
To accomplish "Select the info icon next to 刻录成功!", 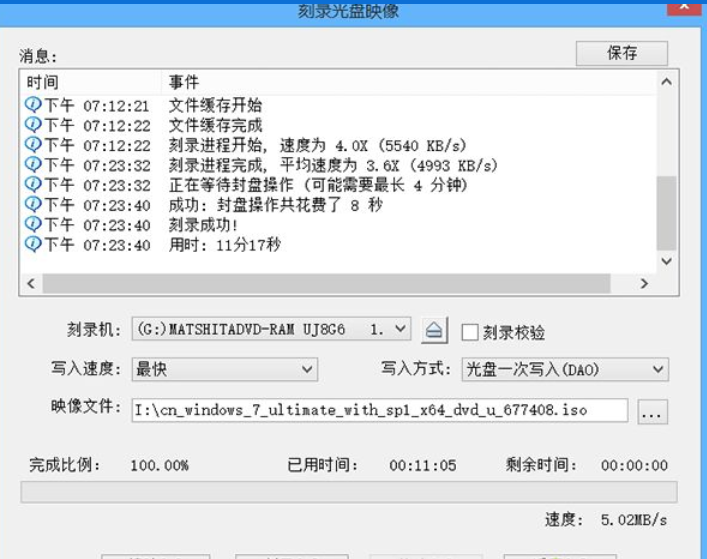I will pyautogui.click(x=33, y=225).
